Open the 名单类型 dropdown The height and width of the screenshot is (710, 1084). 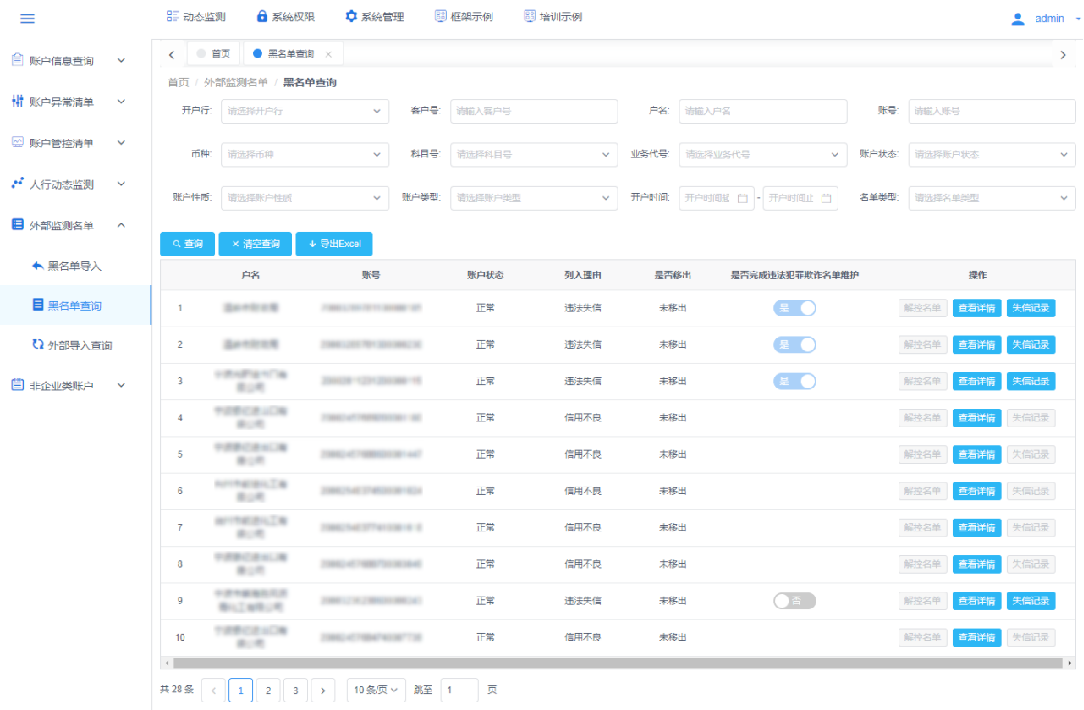click(990, 198)
